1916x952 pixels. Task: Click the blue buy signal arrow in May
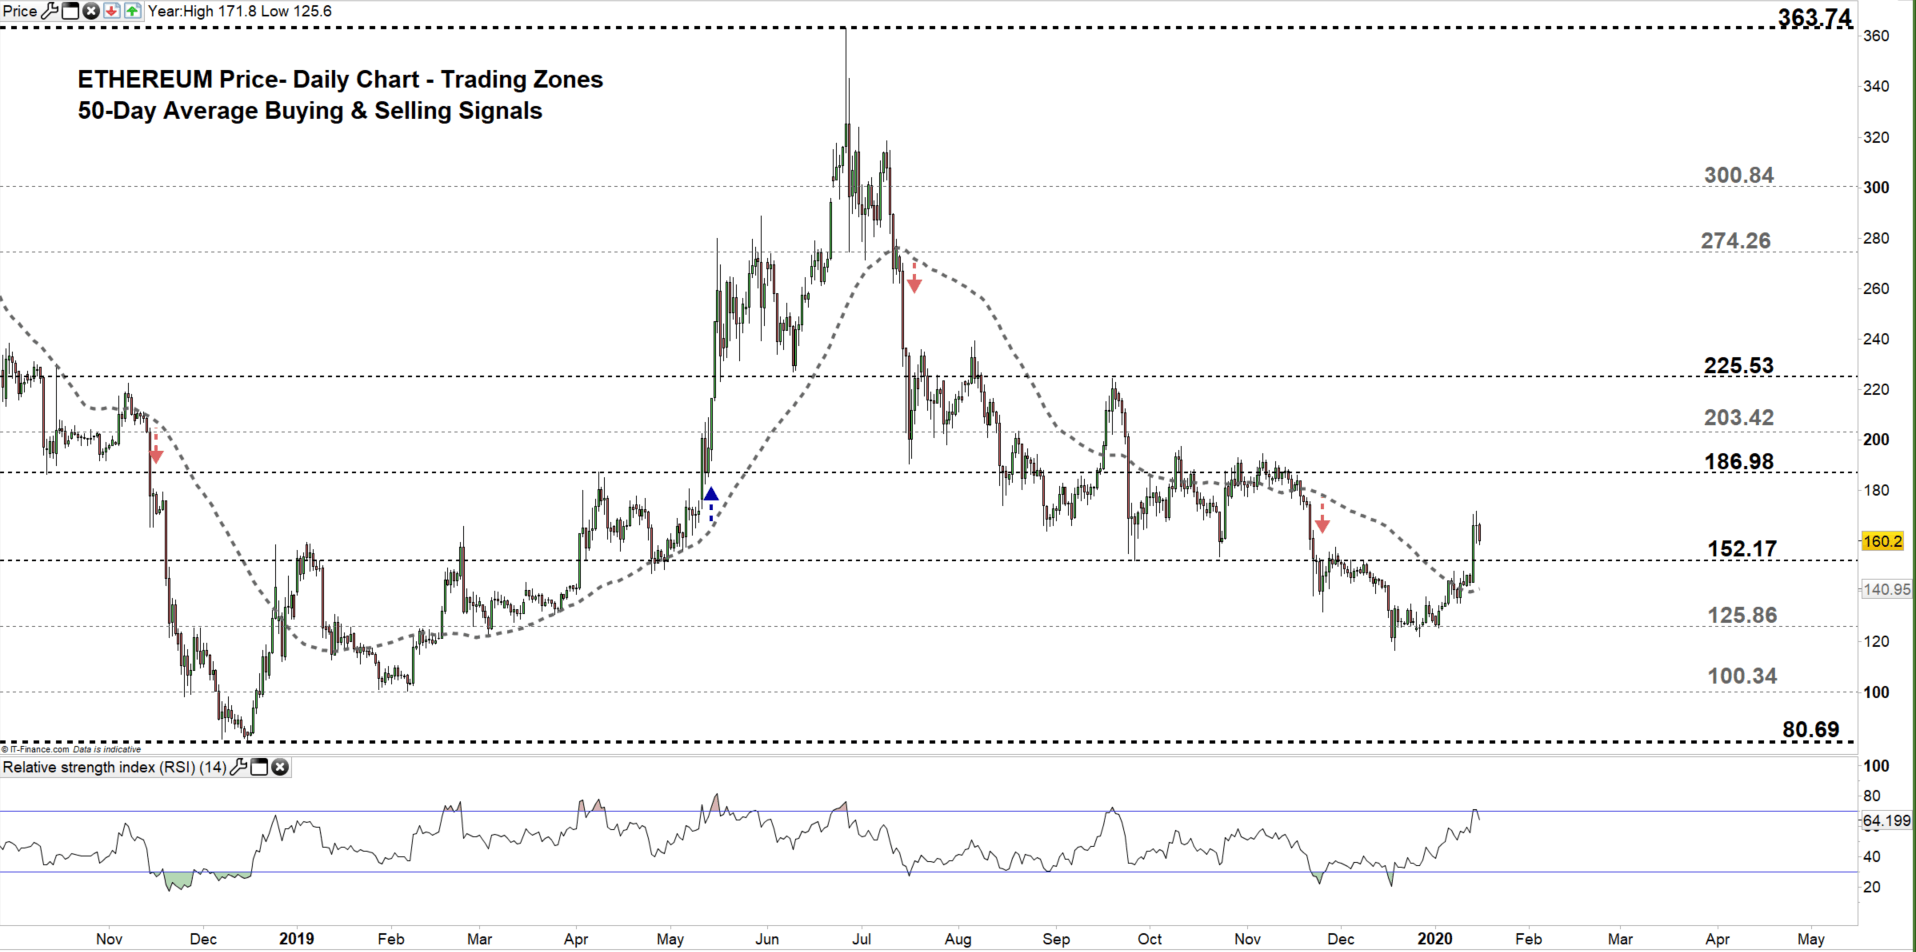click(711, 504)
